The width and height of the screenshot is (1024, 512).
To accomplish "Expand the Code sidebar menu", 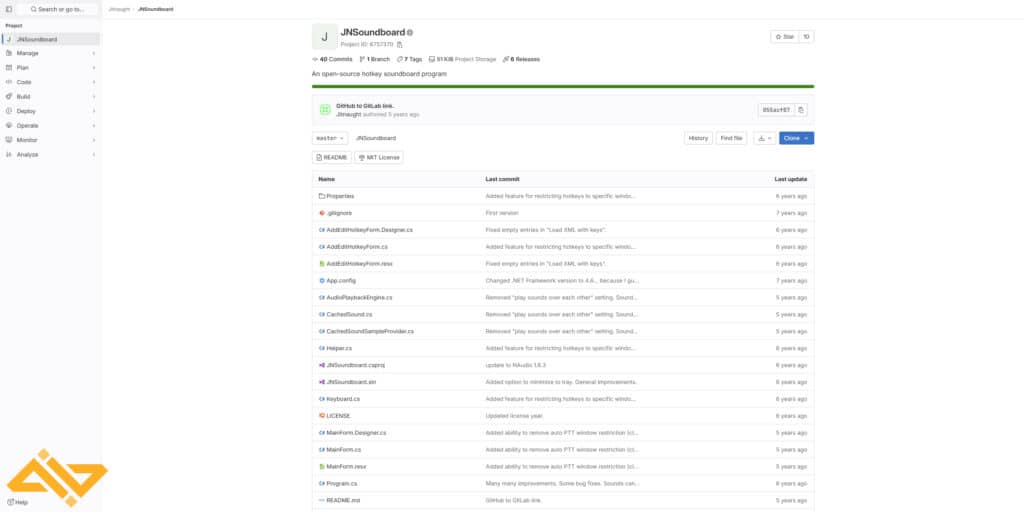I will [x=50, y=82].
